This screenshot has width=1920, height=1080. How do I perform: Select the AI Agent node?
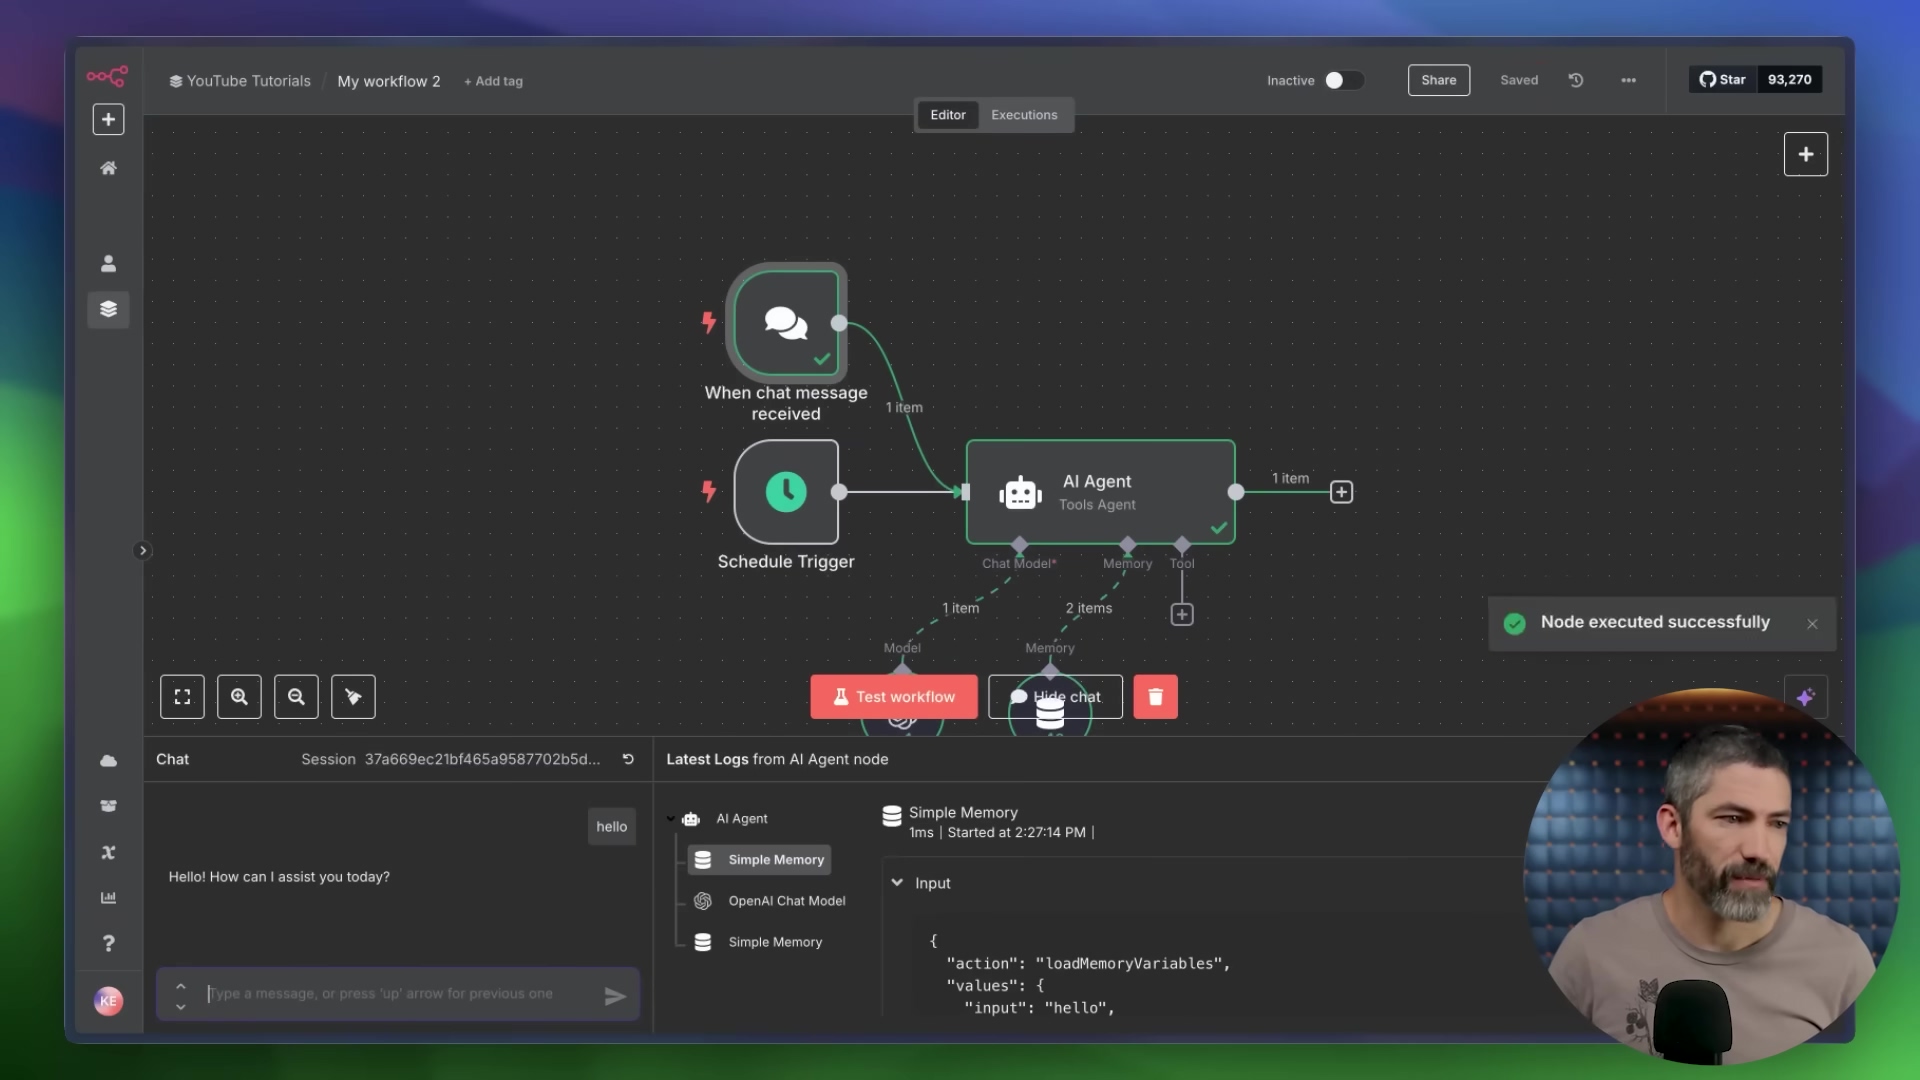point(1100,492)
